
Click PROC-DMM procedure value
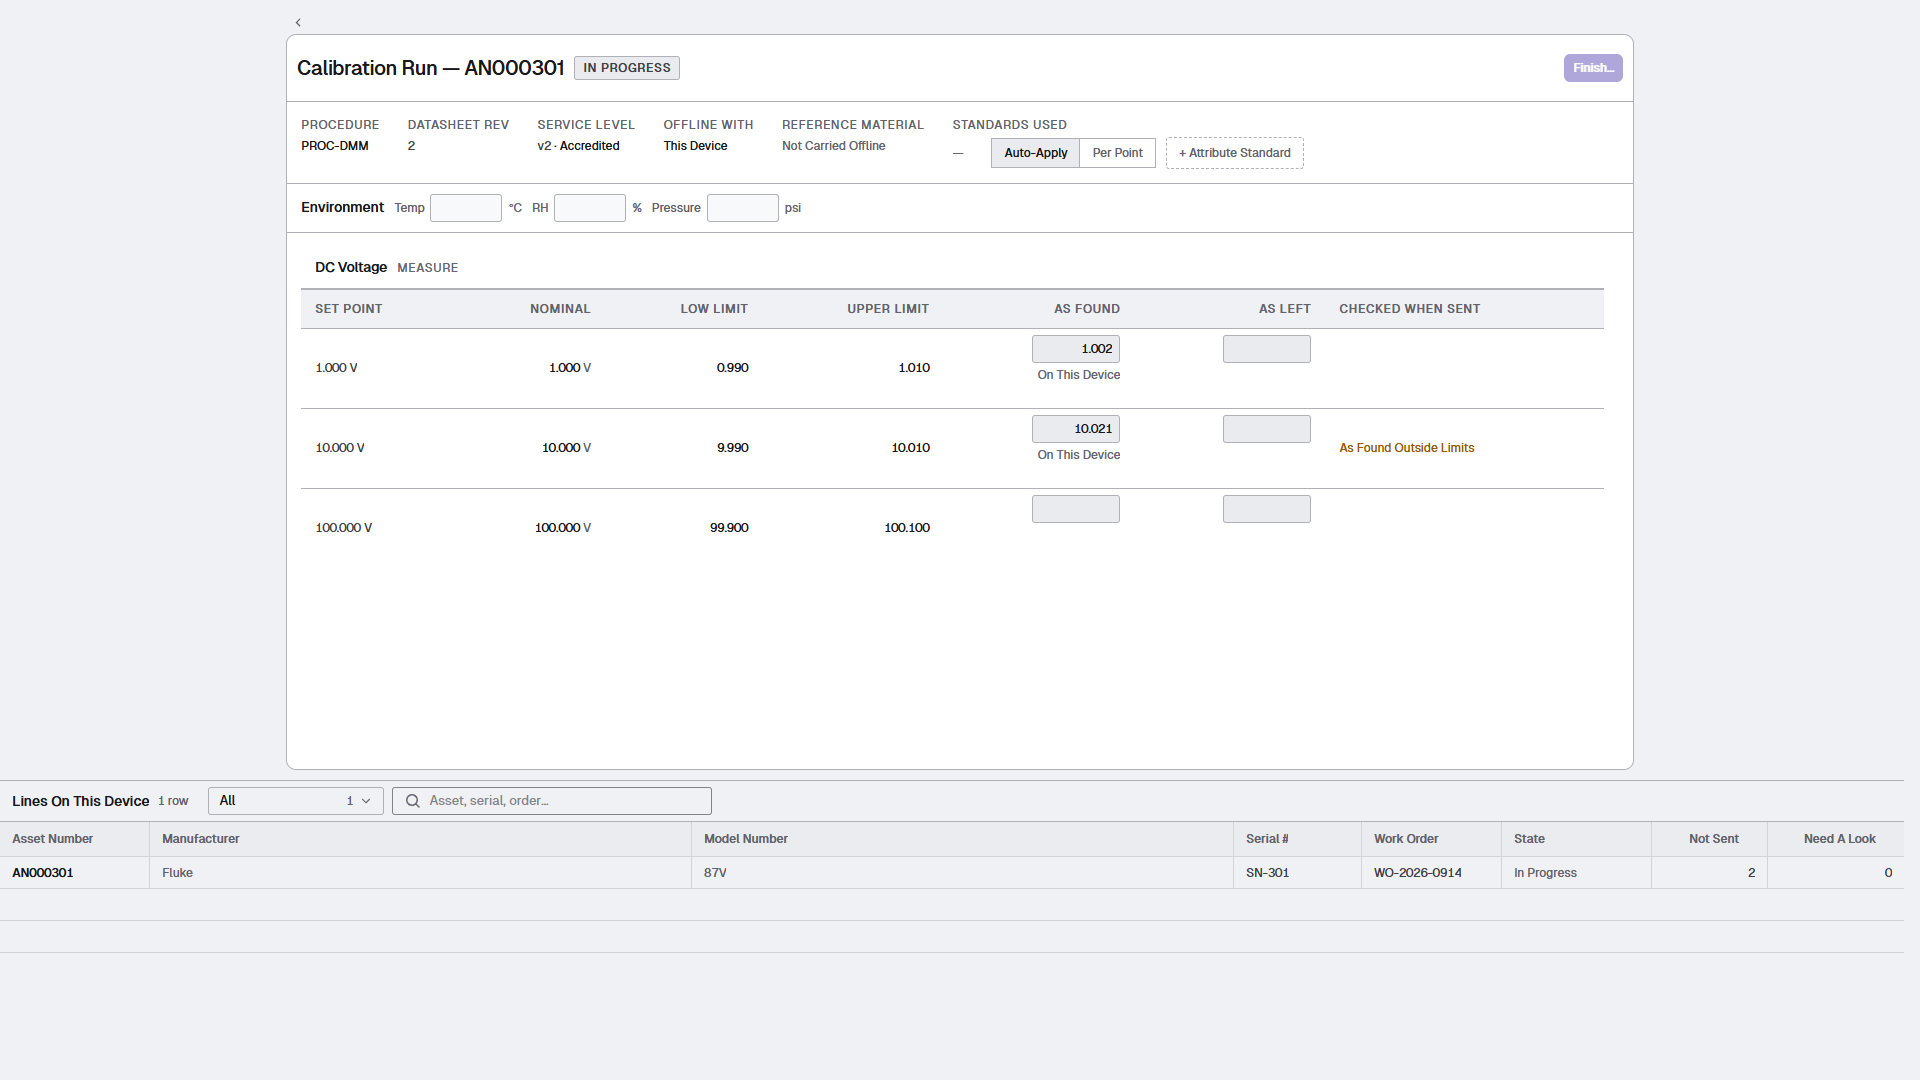335,146
